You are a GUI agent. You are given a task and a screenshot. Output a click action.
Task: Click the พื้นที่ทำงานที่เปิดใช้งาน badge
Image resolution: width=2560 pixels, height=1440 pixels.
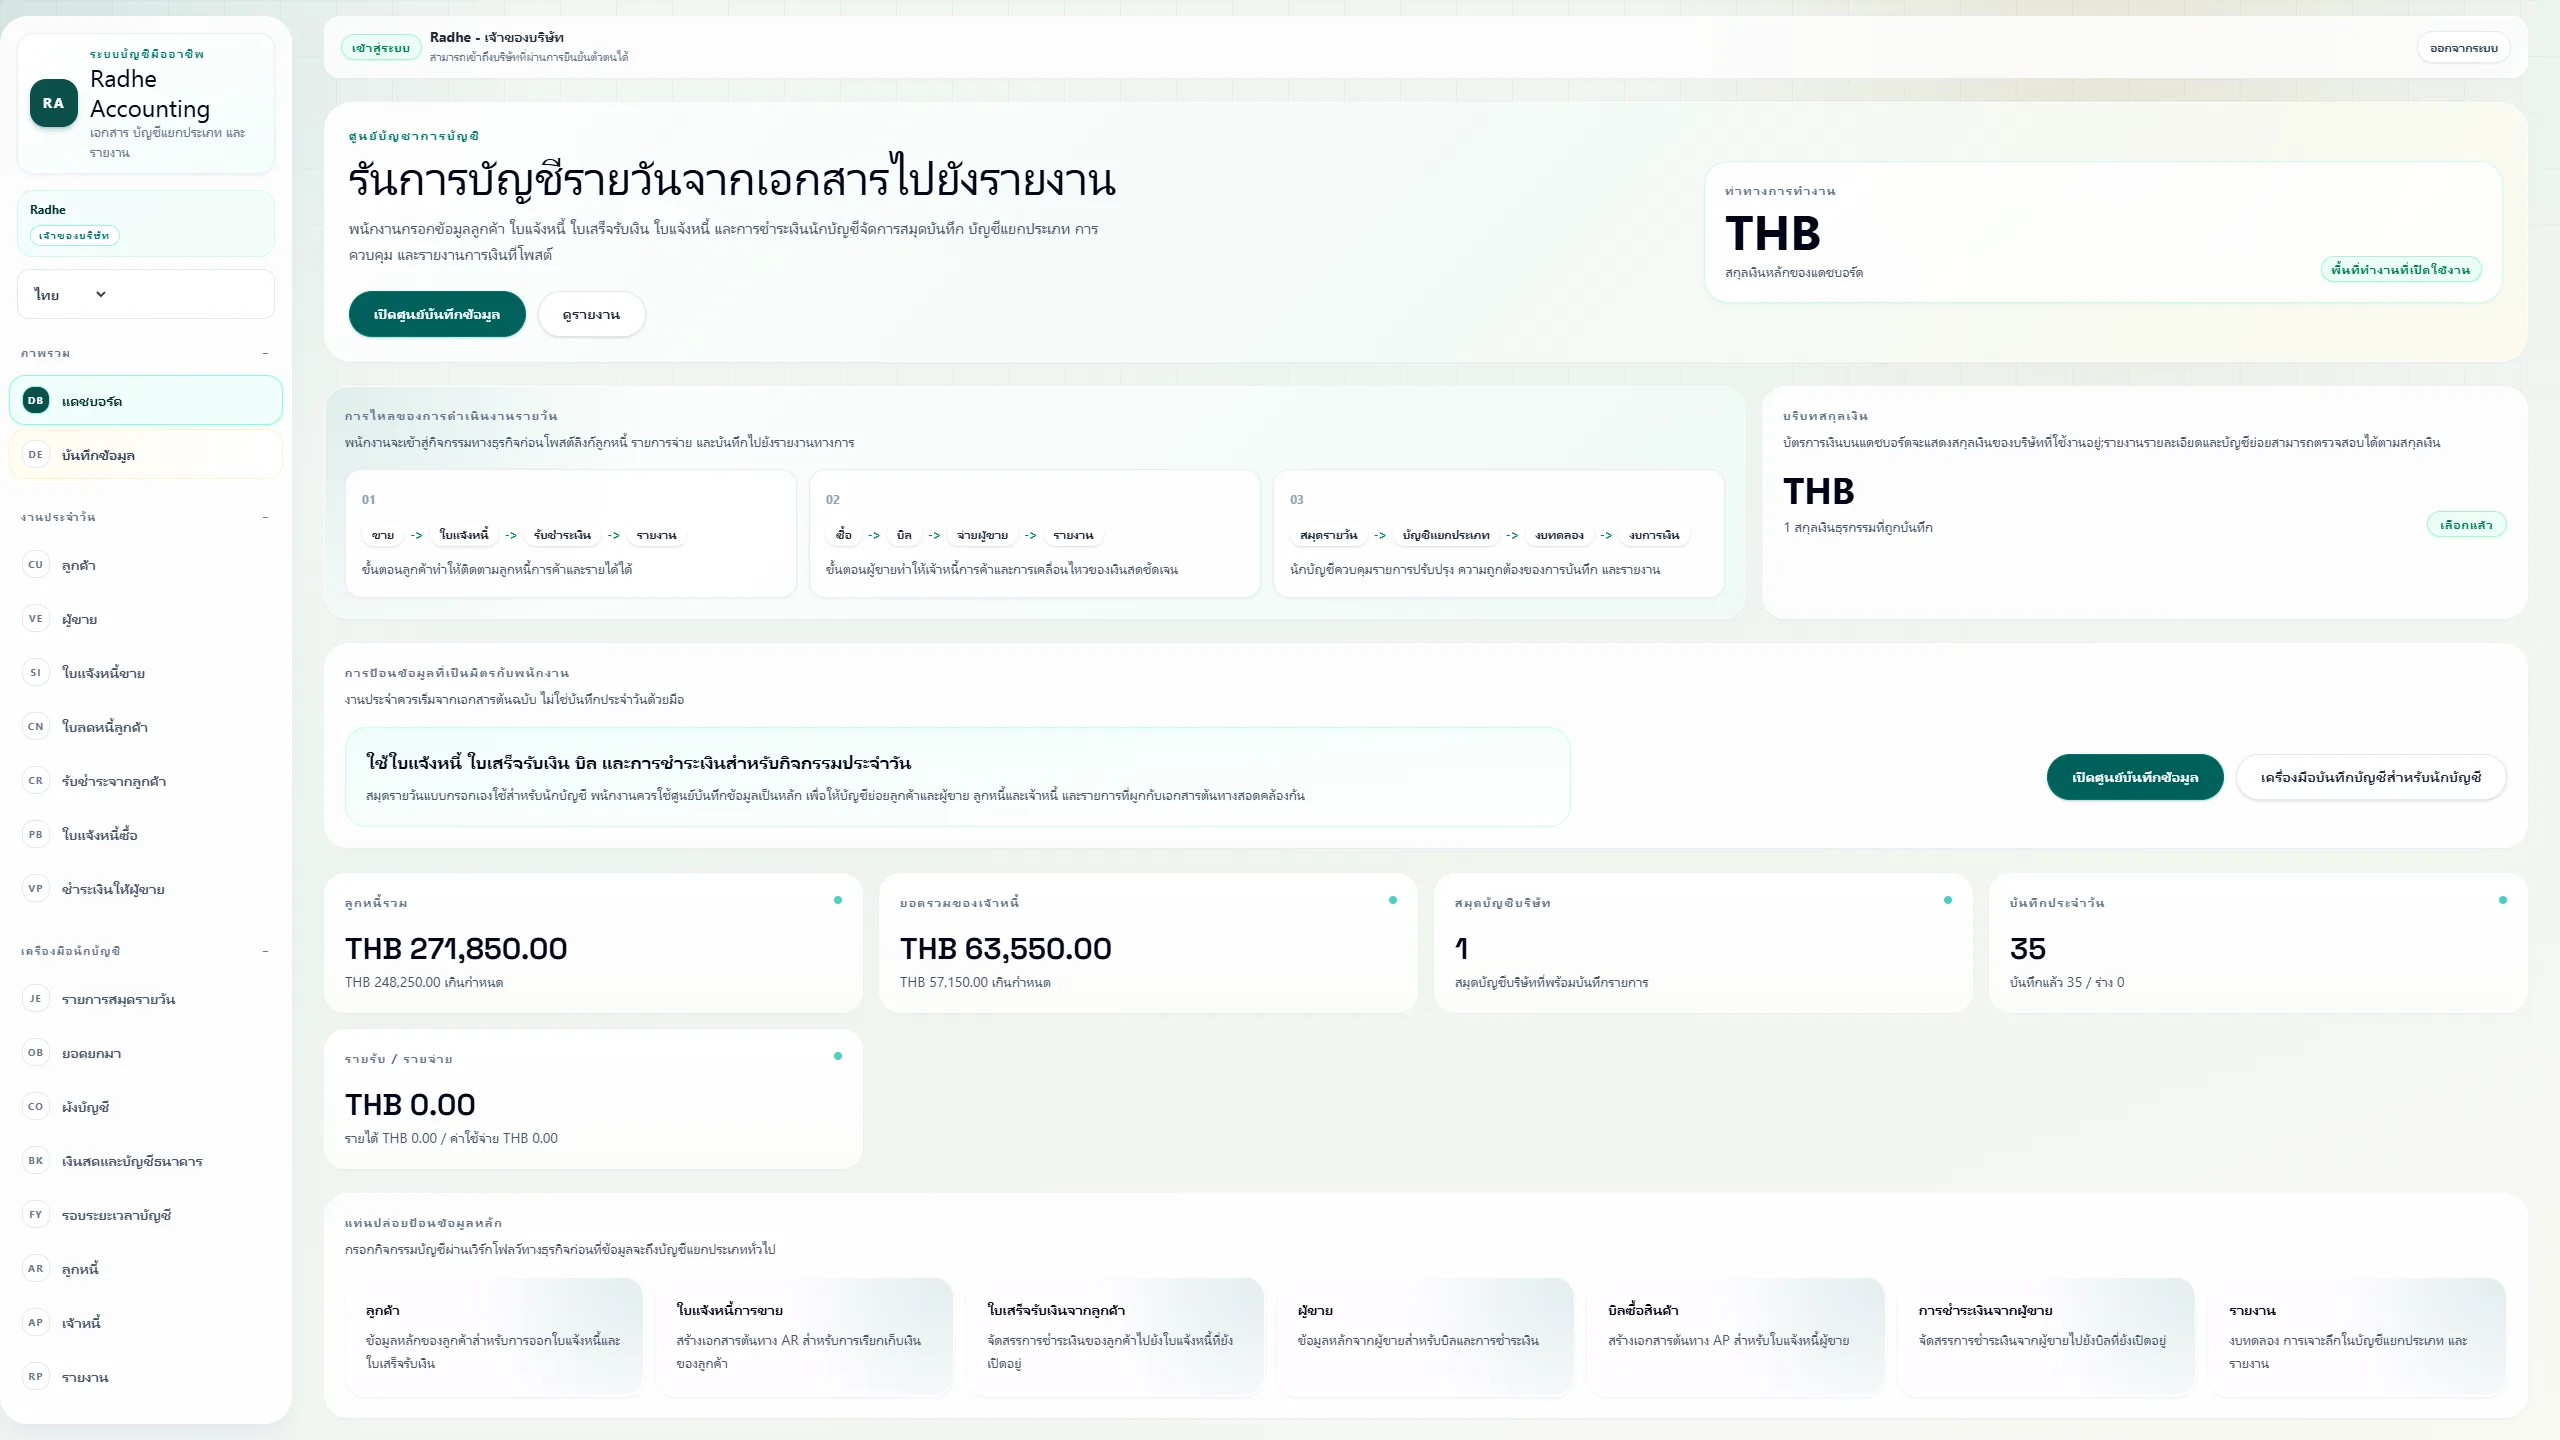2400,270
